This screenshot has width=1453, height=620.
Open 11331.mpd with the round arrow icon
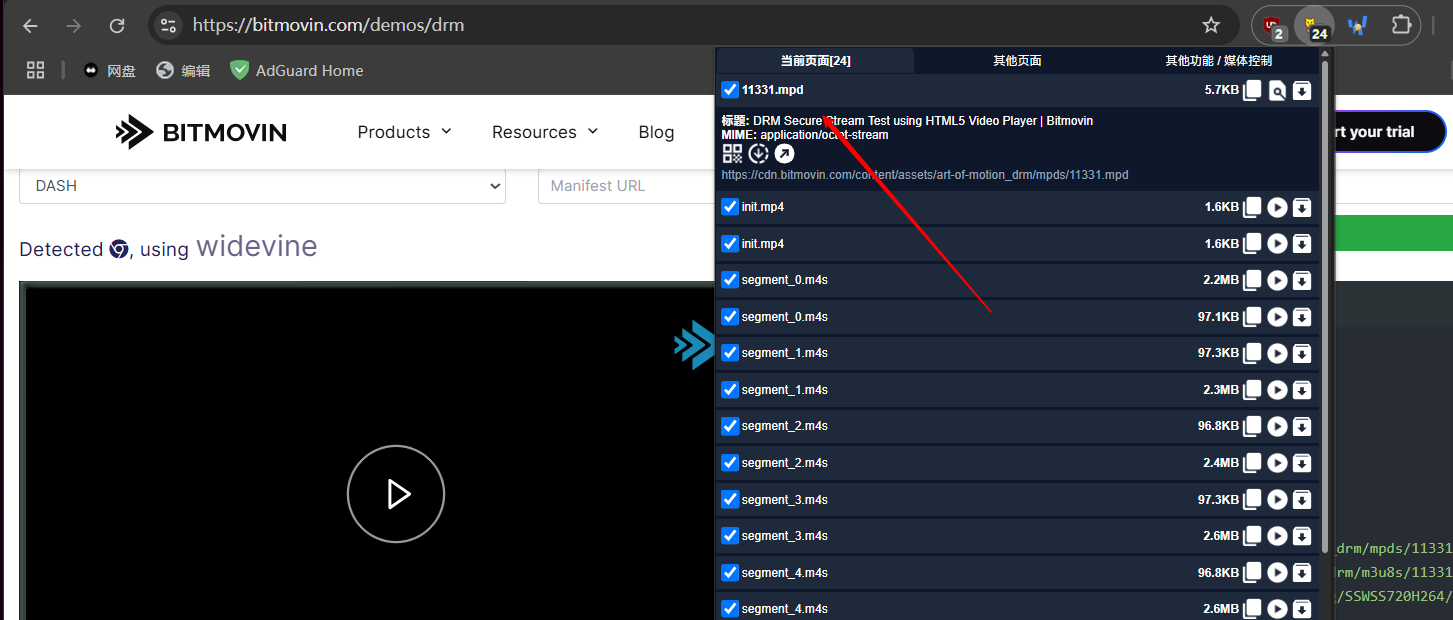tap(785, 153)
